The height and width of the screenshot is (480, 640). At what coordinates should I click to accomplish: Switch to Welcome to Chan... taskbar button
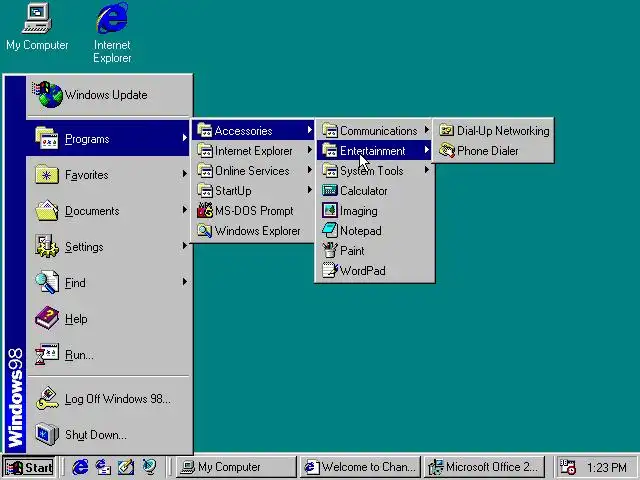[x=360, y=467]
